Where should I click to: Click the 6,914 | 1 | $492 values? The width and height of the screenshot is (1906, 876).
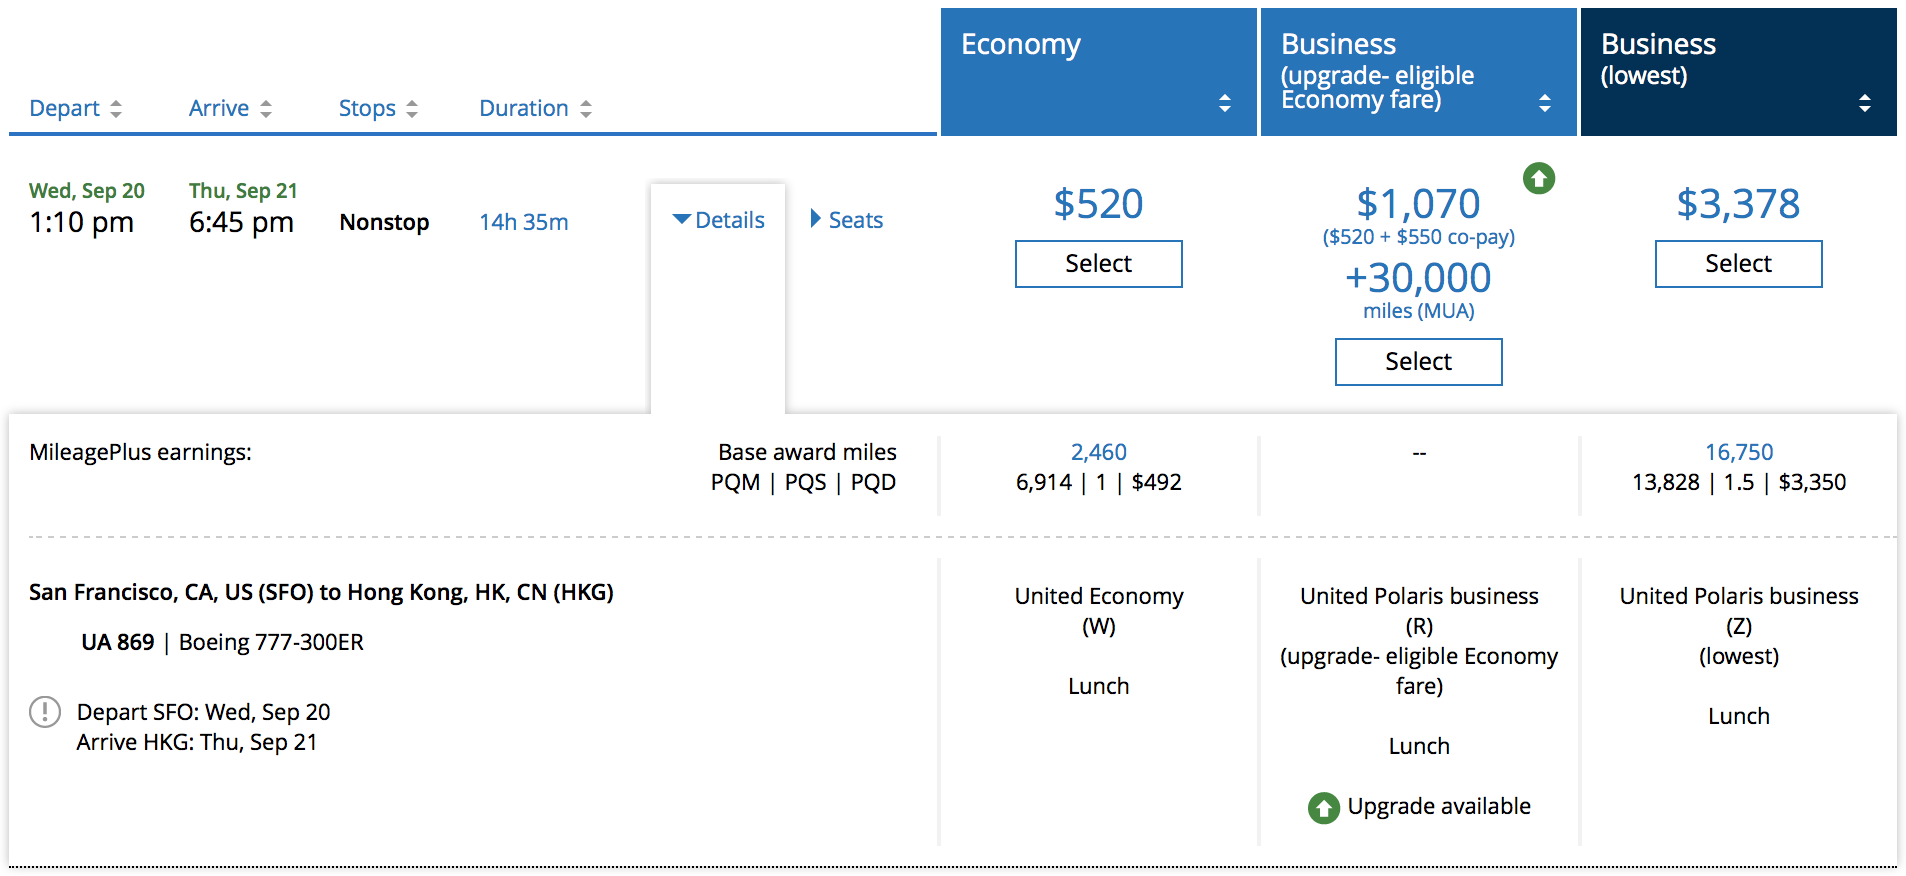pos(1098,482)
